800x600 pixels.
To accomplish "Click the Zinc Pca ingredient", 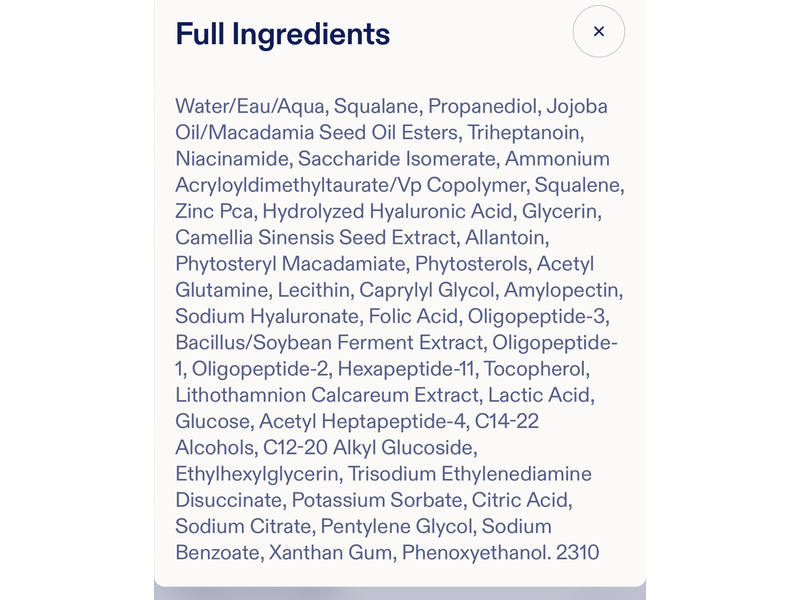I will pyautogui.click(x=216, y=211).
